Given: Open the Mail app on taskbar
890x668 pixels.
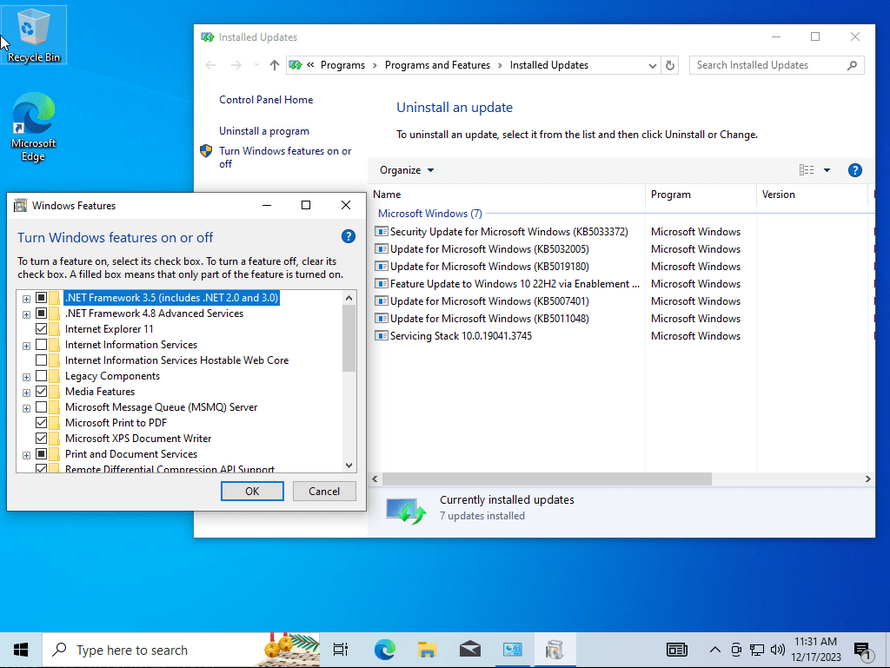Looking at the screenshot, I should pyautogui.click(x=469, y=649).
